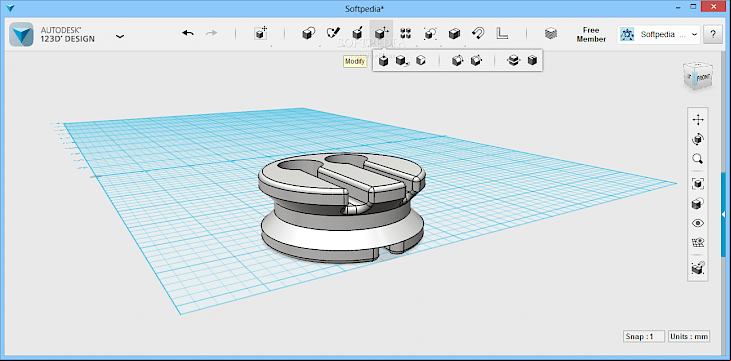Activate the Snap magnet tool
This screenshot has height=361, width=731.
pyautogui.click(x=478, y=33)
